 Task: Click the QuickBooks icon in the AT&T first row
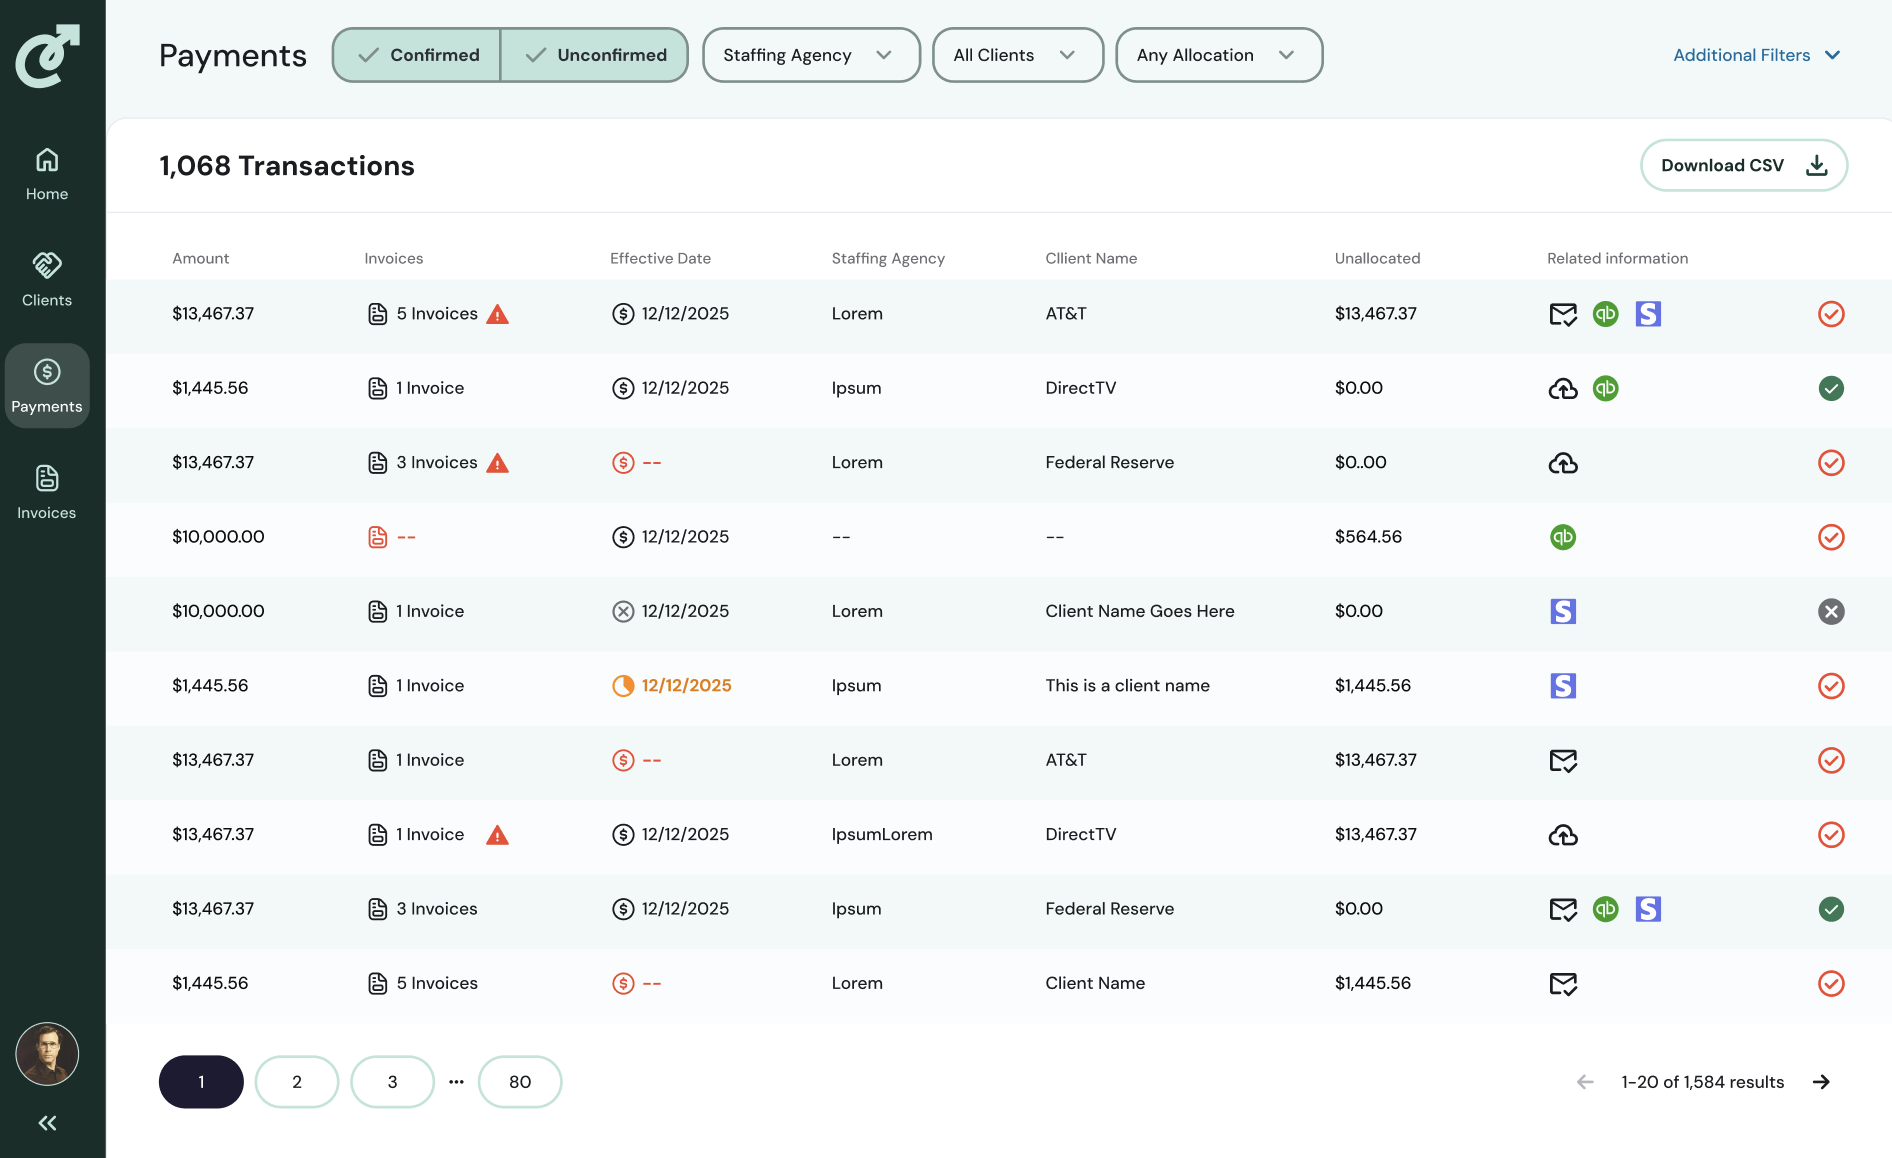[1605, 314]
